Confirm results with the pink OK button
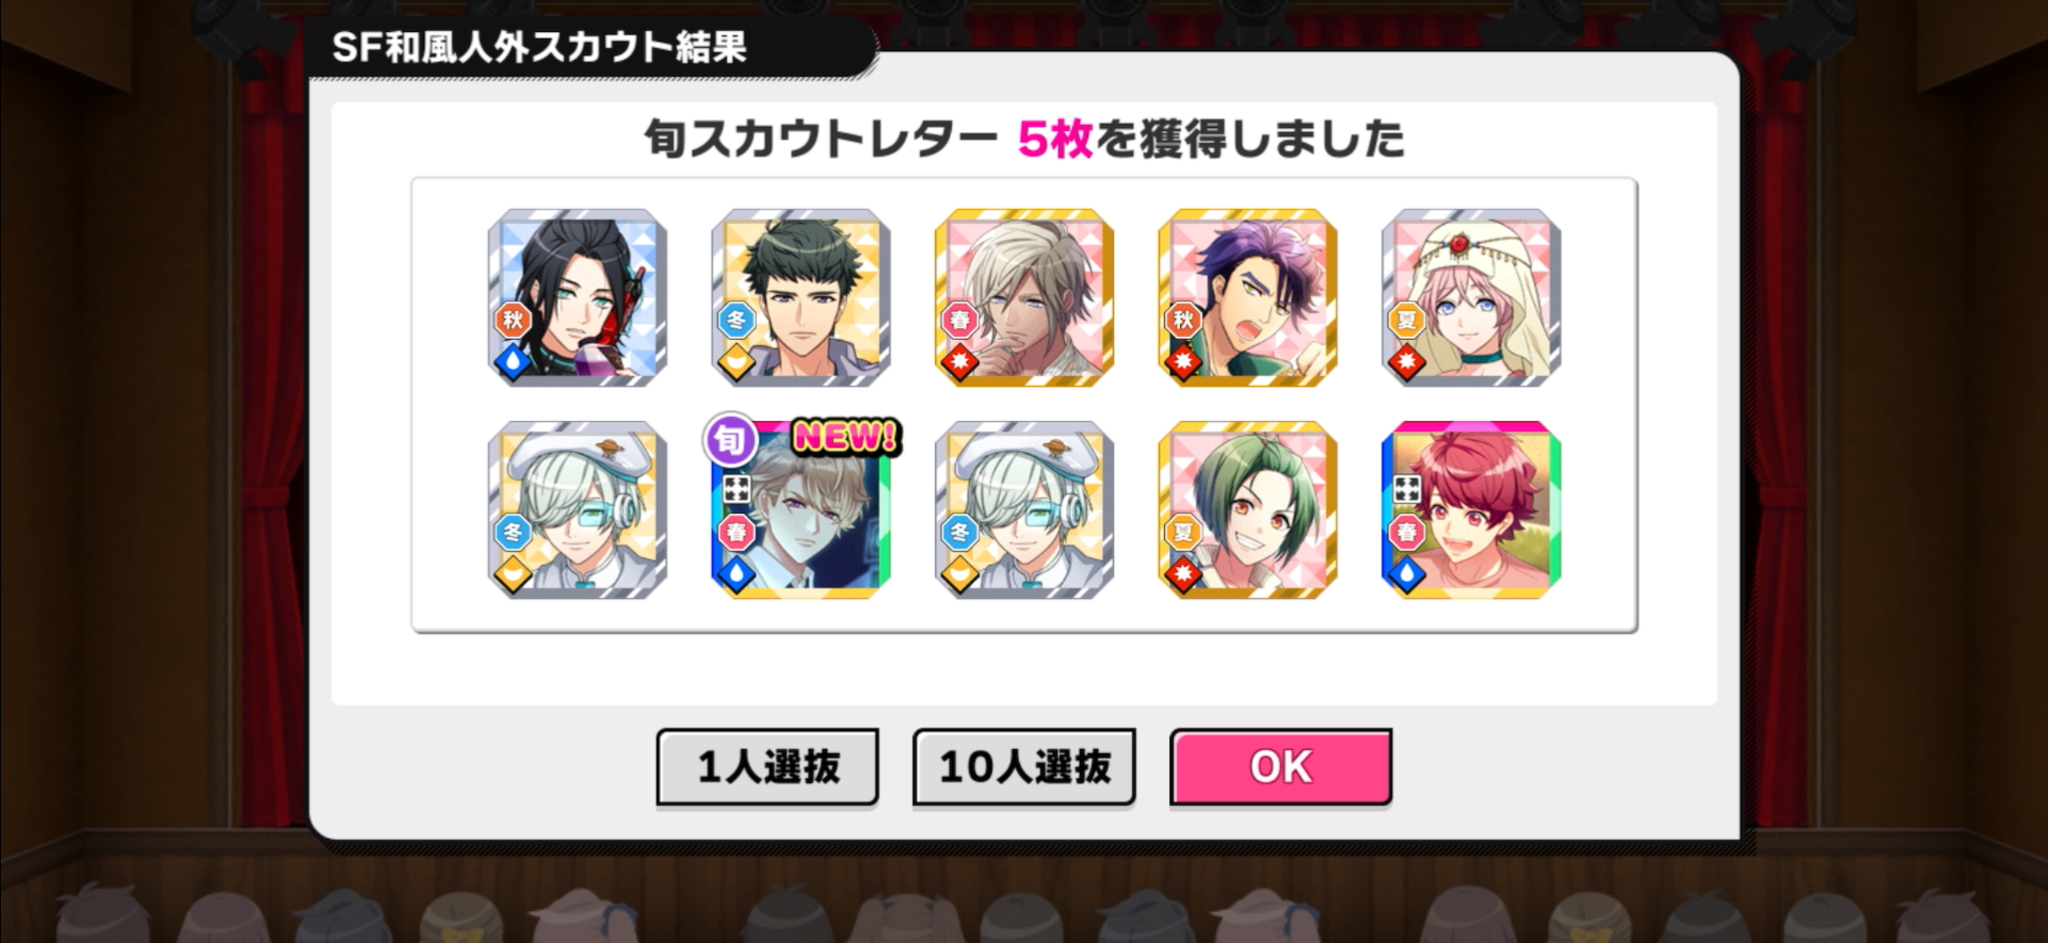This screenshot has width=2048, height=943. [x=1281, y=767]
